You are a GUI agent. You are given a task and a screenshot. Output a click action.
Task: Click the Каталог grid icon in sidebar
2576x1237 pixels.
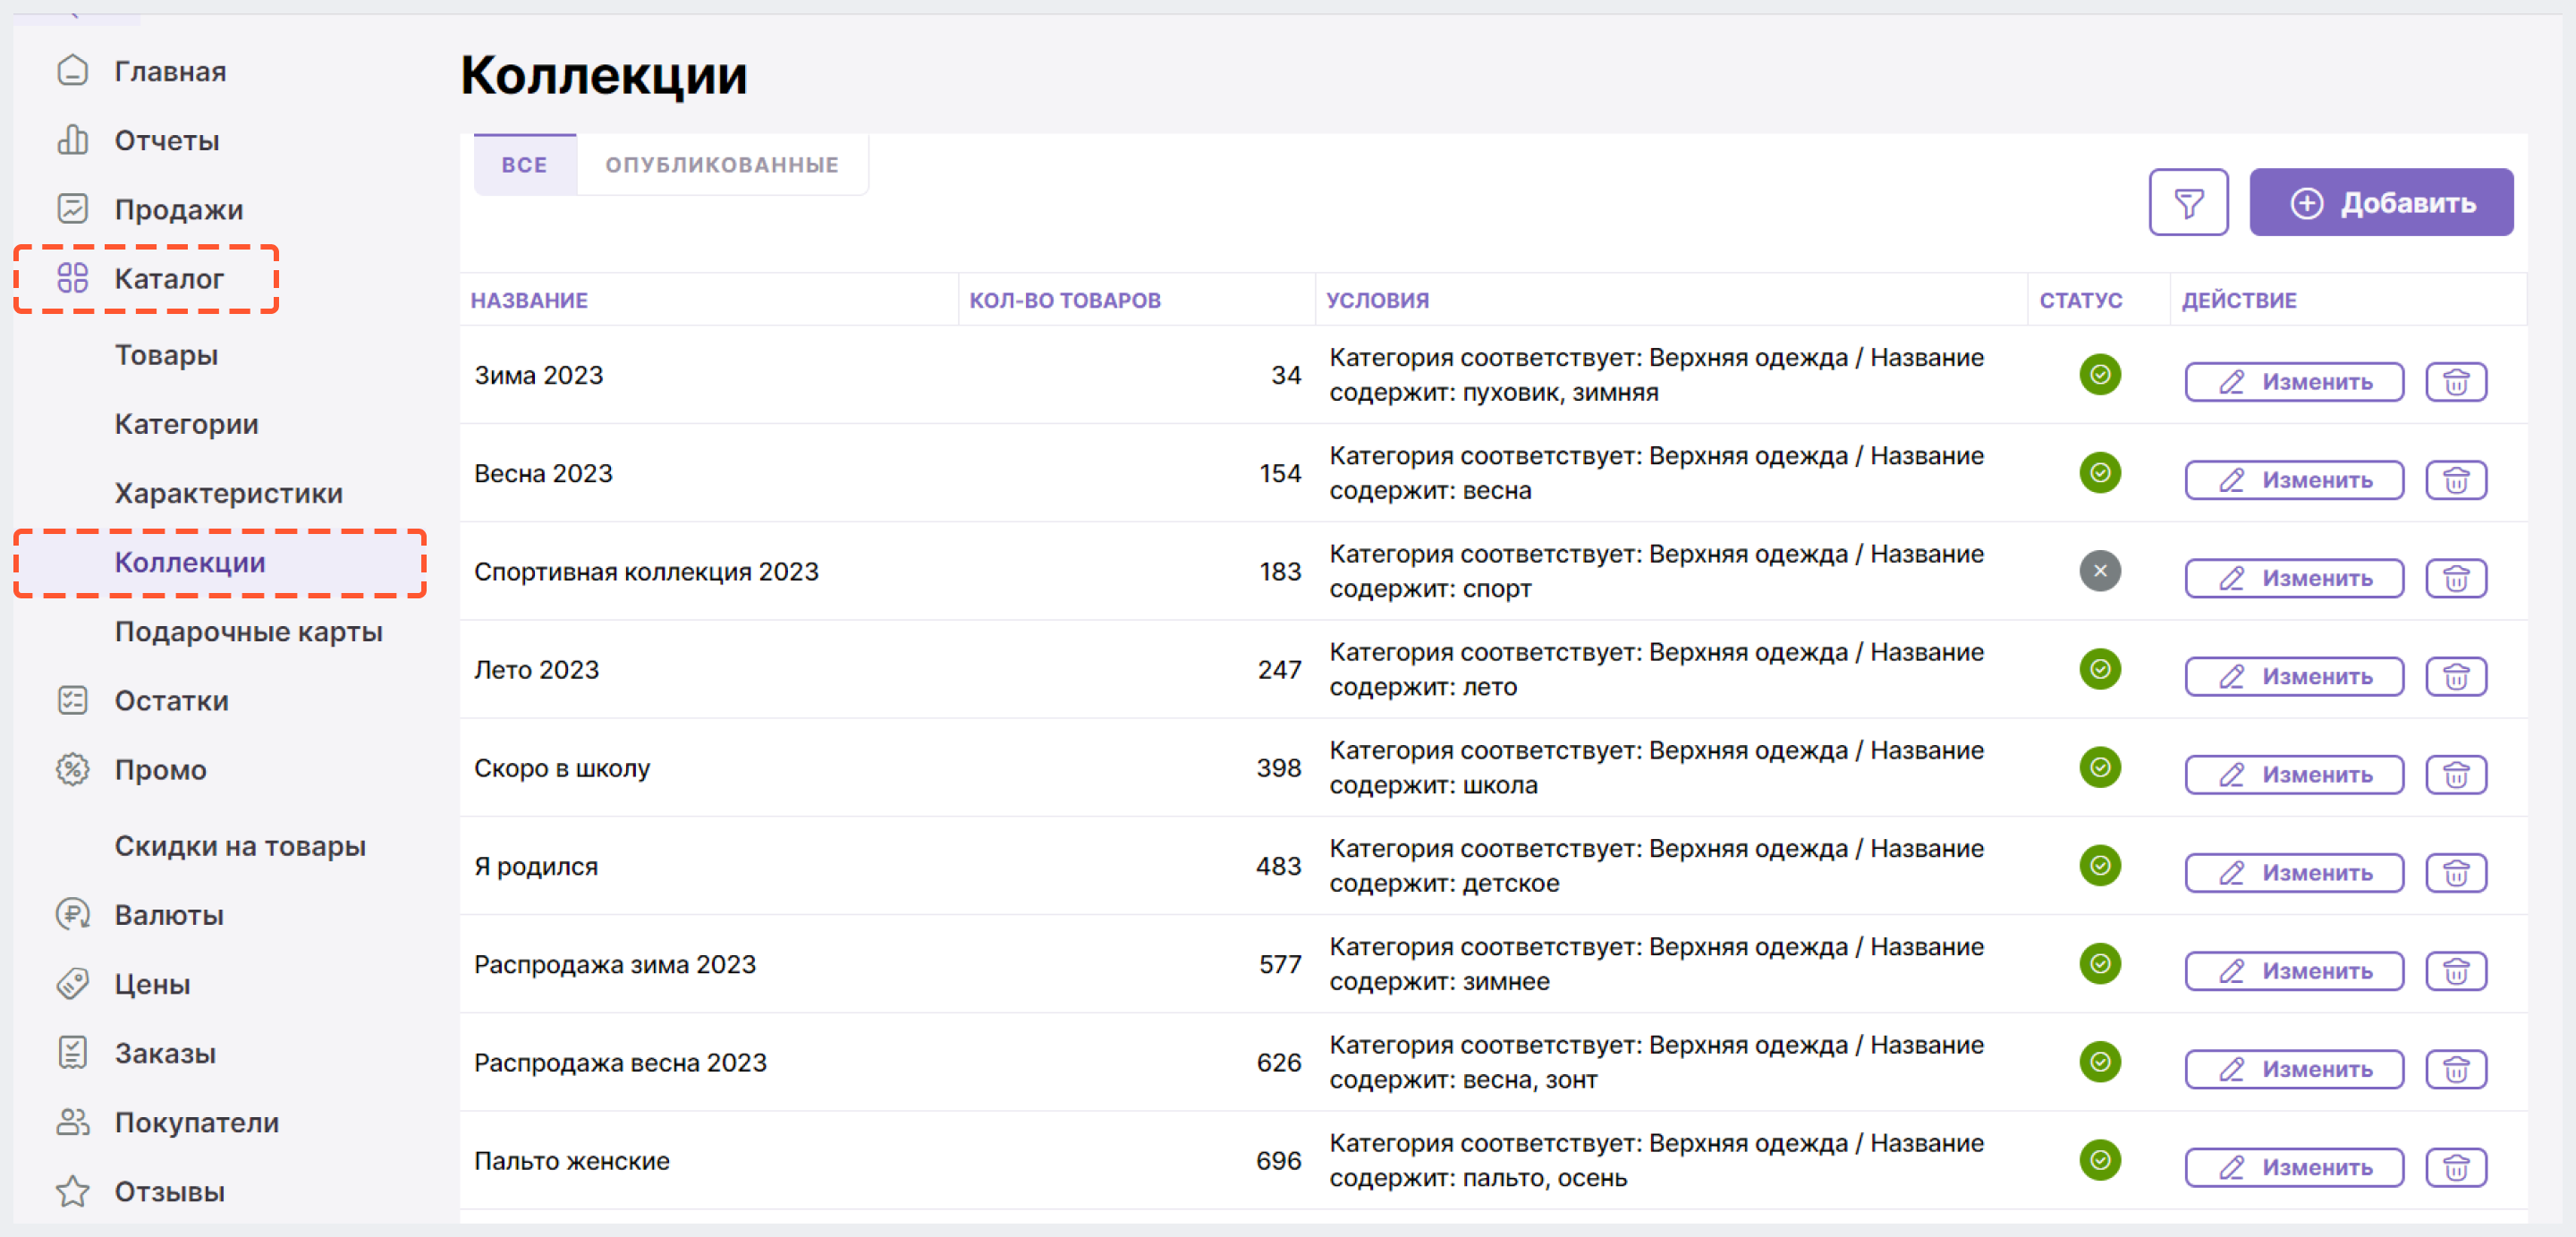tap(73, 278)
